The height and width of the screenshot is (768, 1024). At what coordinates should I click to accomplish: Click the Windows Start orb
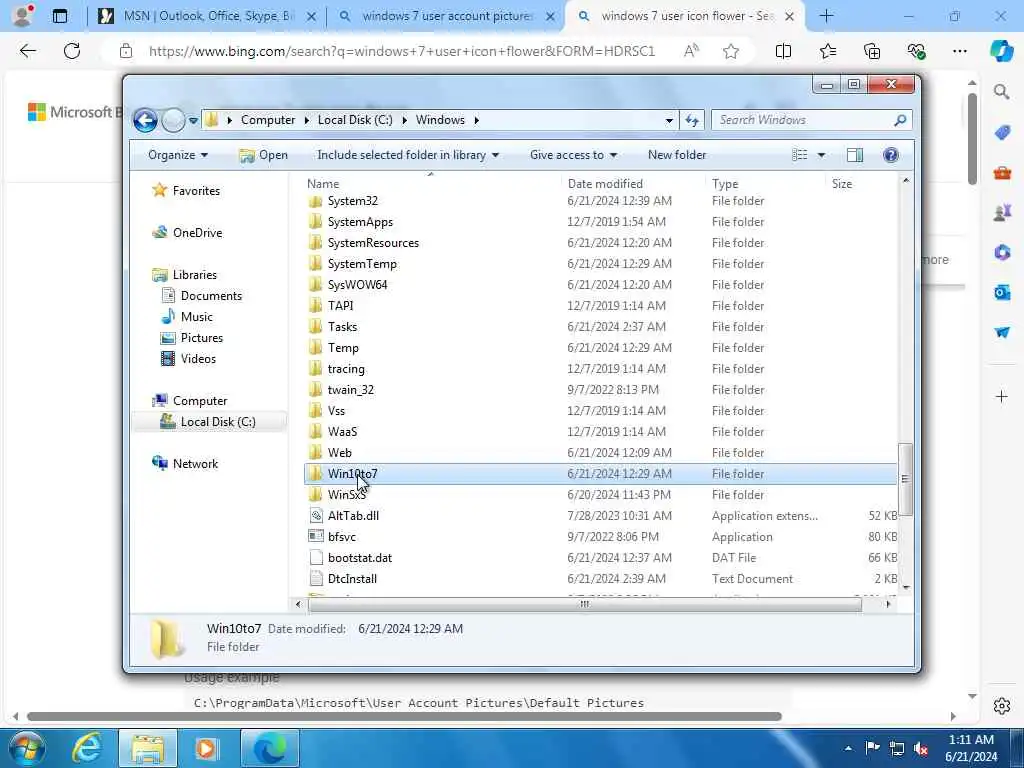[x=26, y=748]
